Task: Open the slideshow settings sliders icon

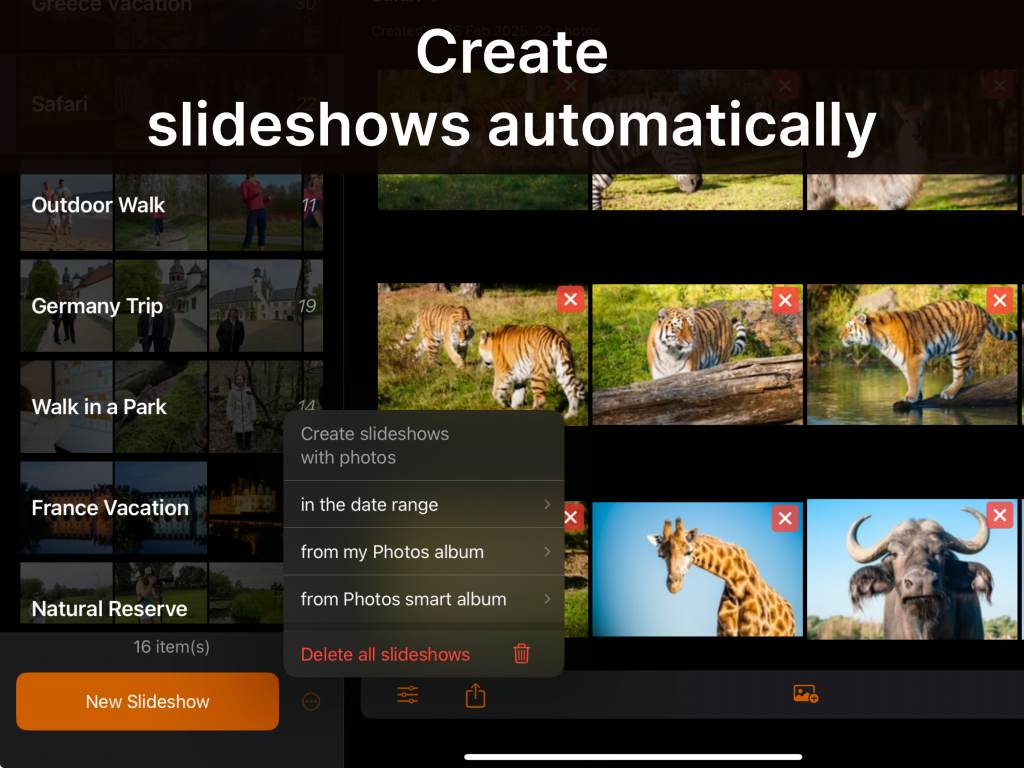Action: 408,694
